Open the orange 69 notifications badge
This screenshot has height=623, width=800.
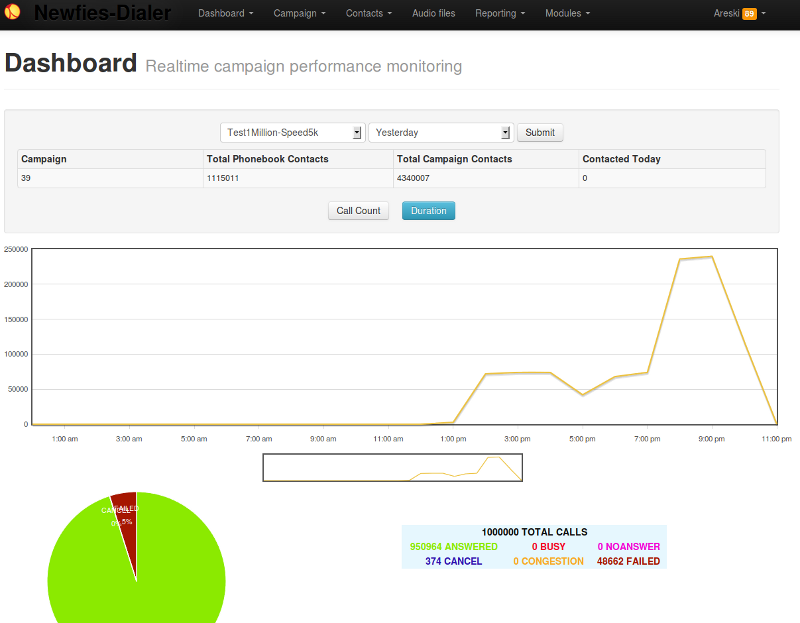pyautogui.click(x=749, y=14)
